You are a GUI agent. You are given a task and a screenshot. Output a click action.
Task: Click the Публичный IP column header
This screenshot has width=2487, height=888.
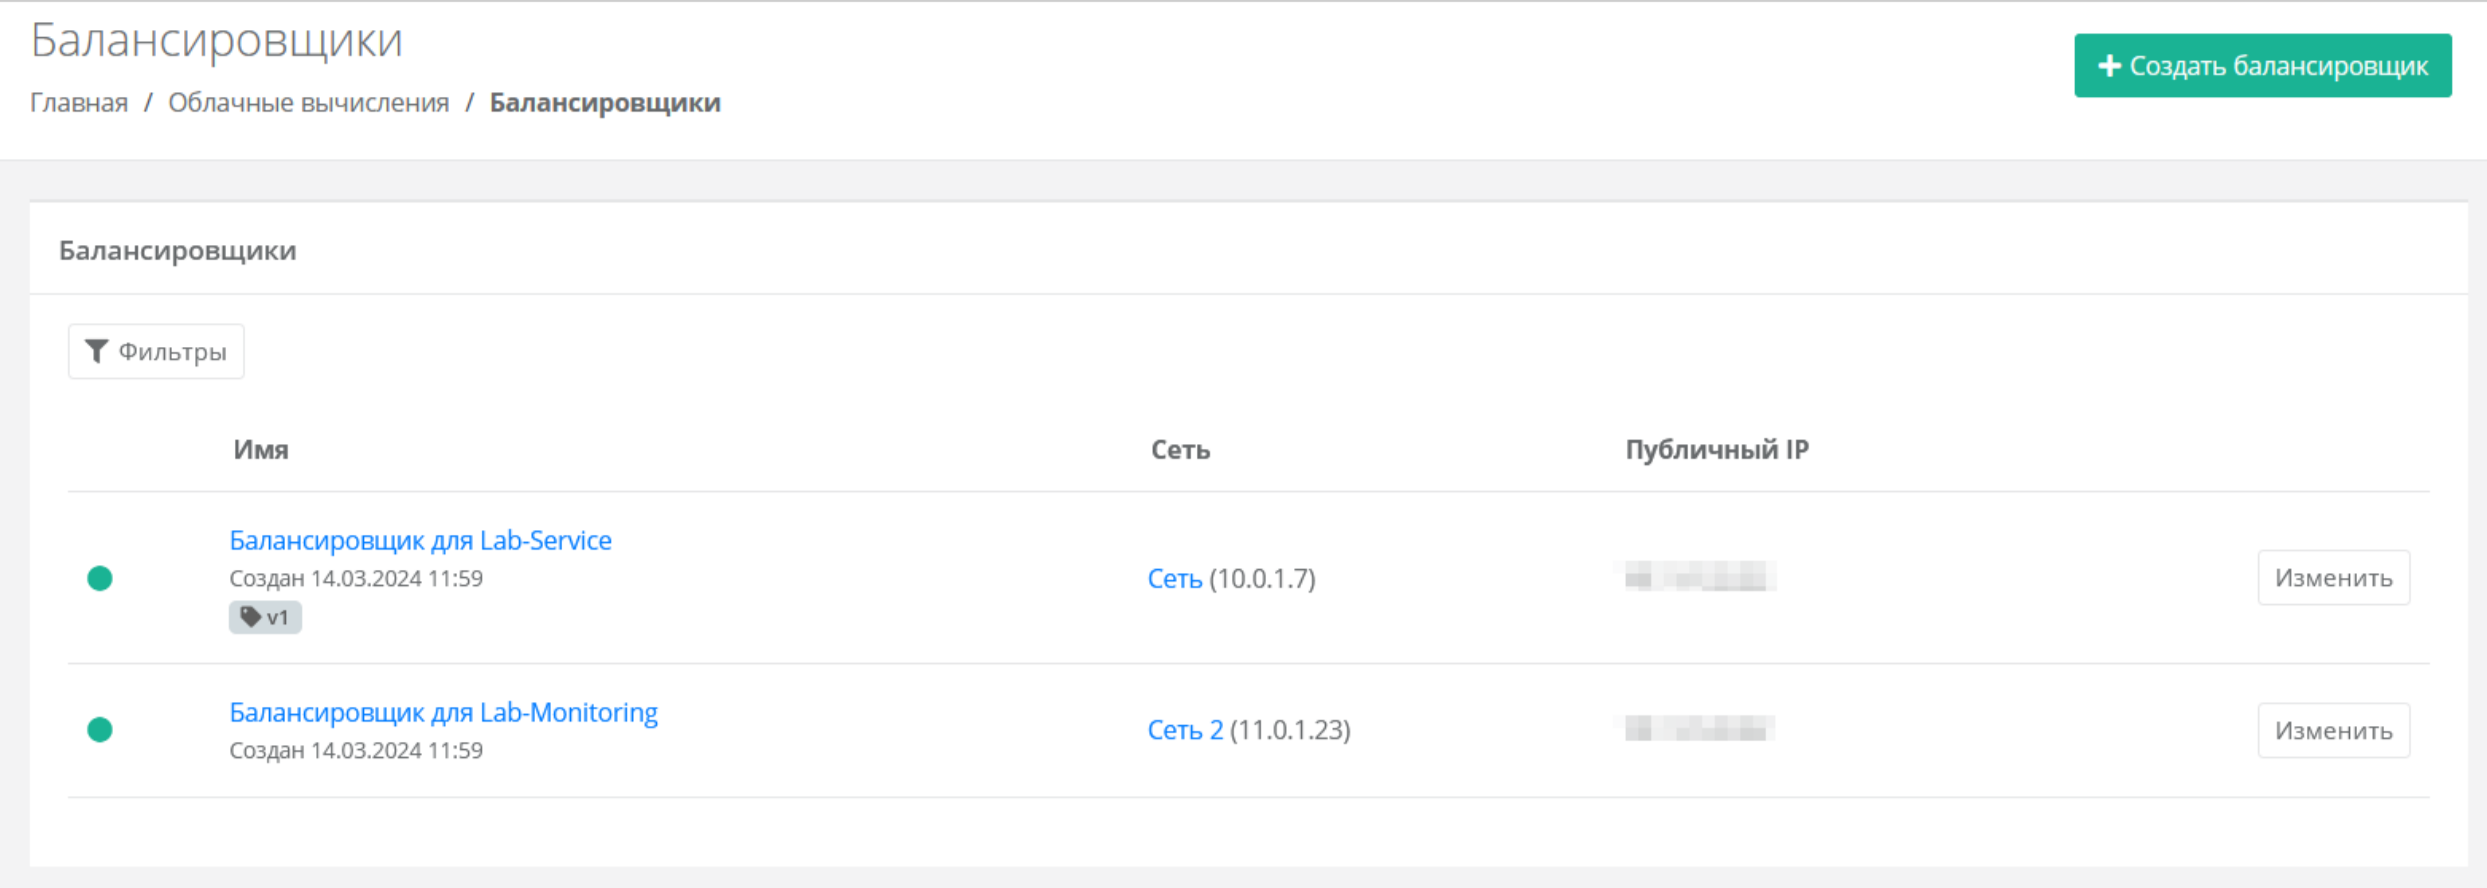click(x=1717, y=450)
